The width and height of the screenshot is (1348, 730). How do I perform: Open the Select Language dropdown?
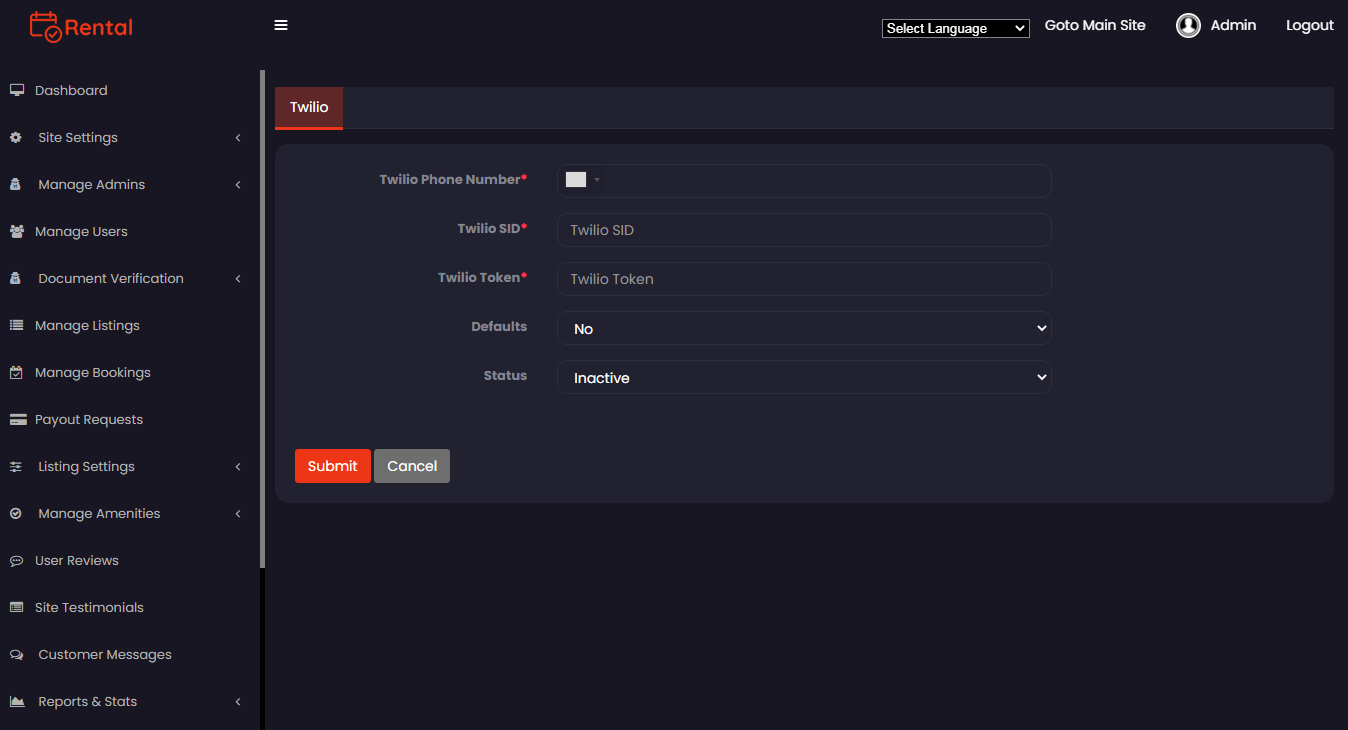(x=955, y=28)
